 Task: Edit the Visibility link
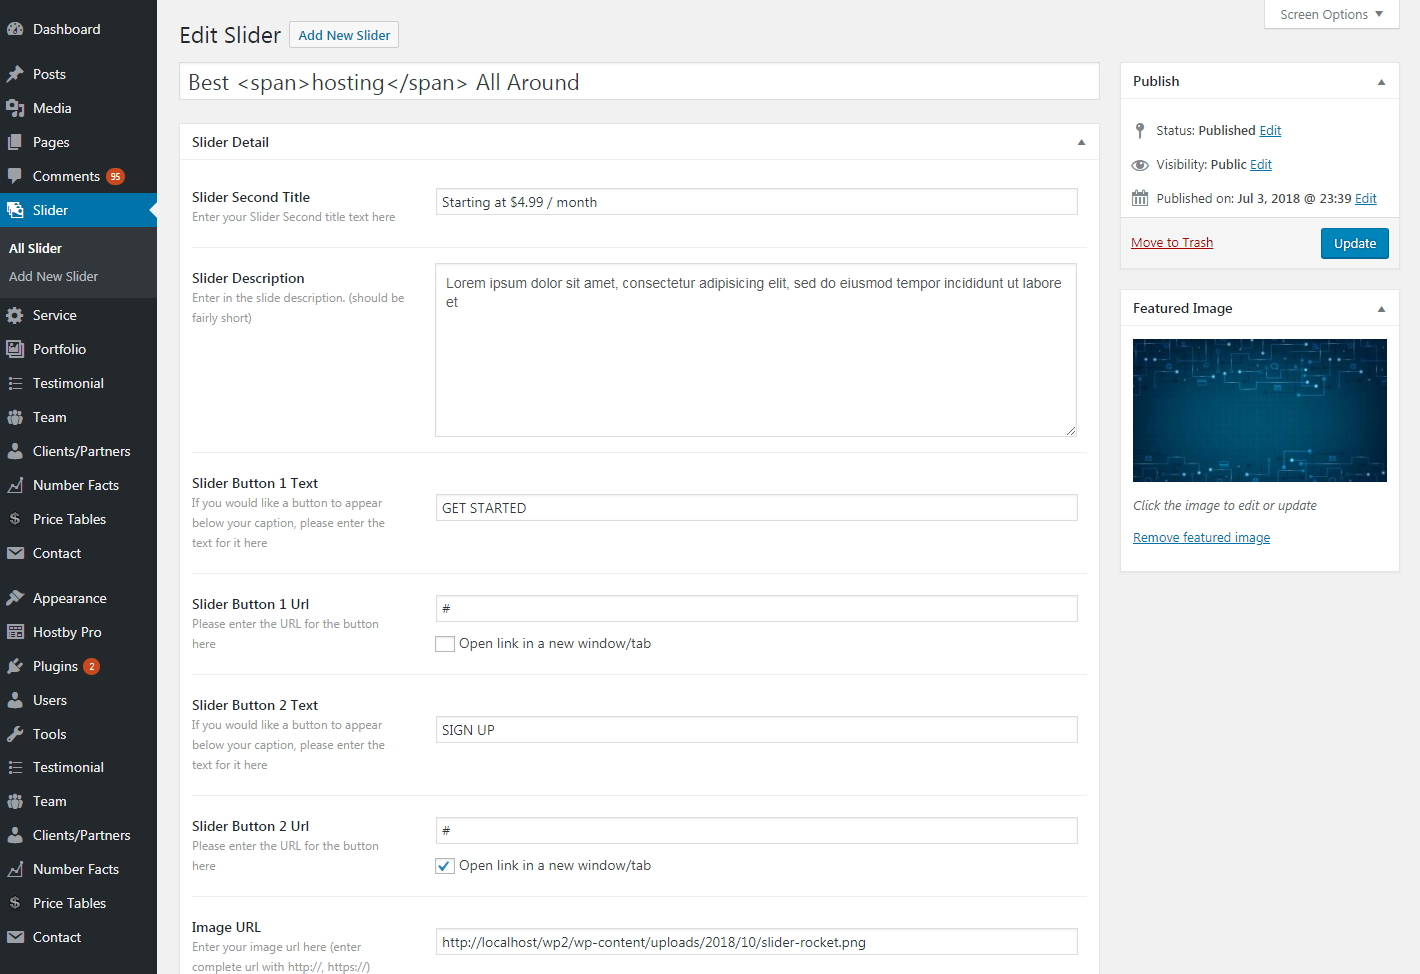coord(1261,165)
